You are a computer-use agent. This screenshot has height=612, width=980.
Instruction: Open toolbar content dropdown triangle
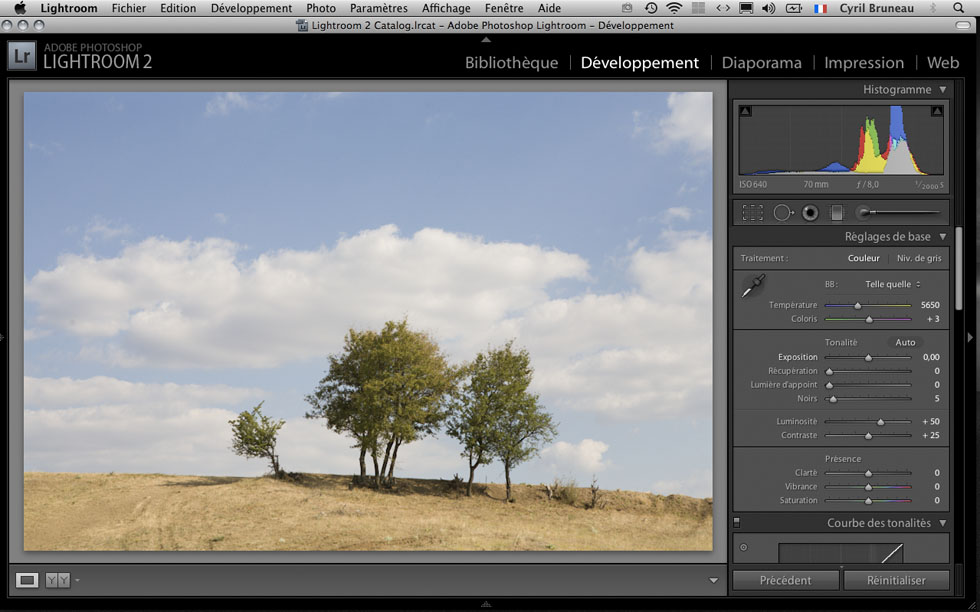(x=713, y=580)
